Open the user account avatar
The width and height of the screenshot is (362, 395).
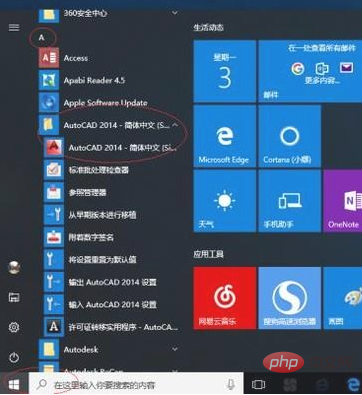[x=14, y=267]
